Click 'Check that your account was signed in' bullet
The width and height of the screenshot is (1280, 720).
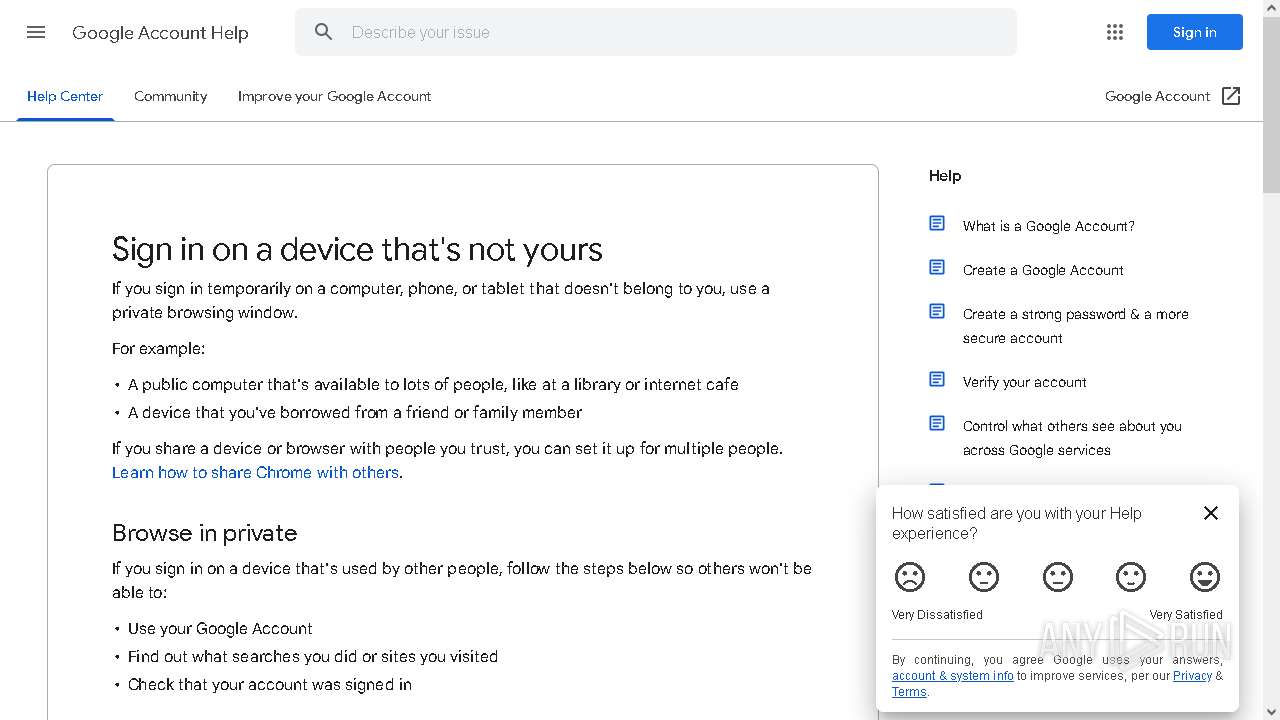coord(270,684)
